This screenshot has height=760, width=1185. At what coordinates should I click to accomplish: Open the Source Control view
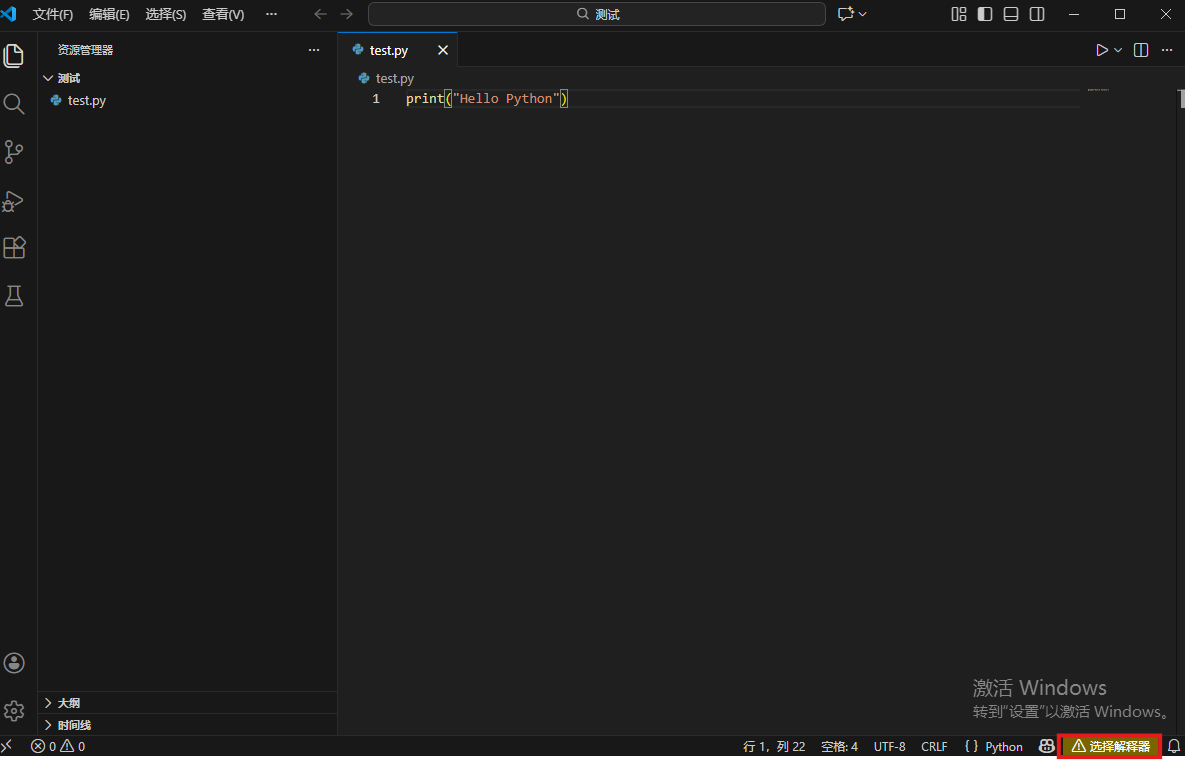click(x=14, y=152)
